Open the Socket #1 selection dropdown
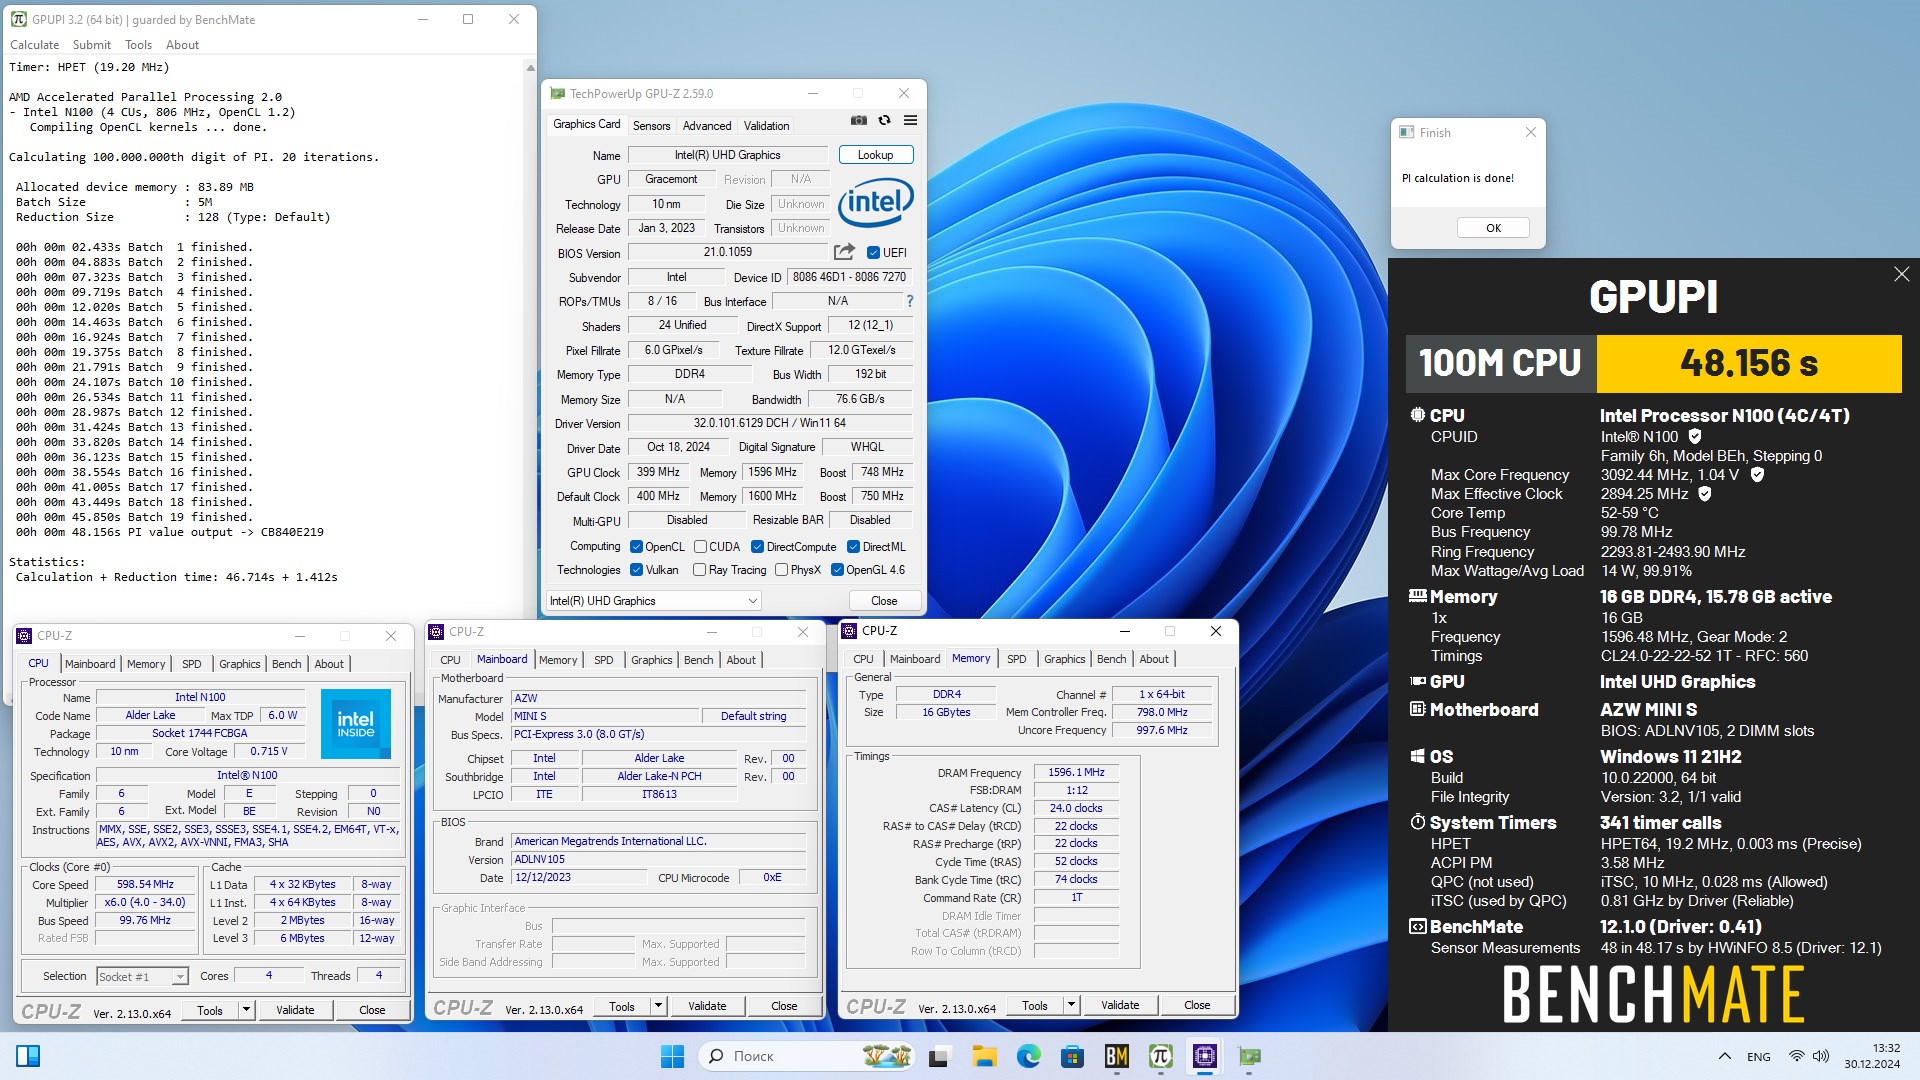This screenshot has height=1080, width=1920. coord(142,976)
